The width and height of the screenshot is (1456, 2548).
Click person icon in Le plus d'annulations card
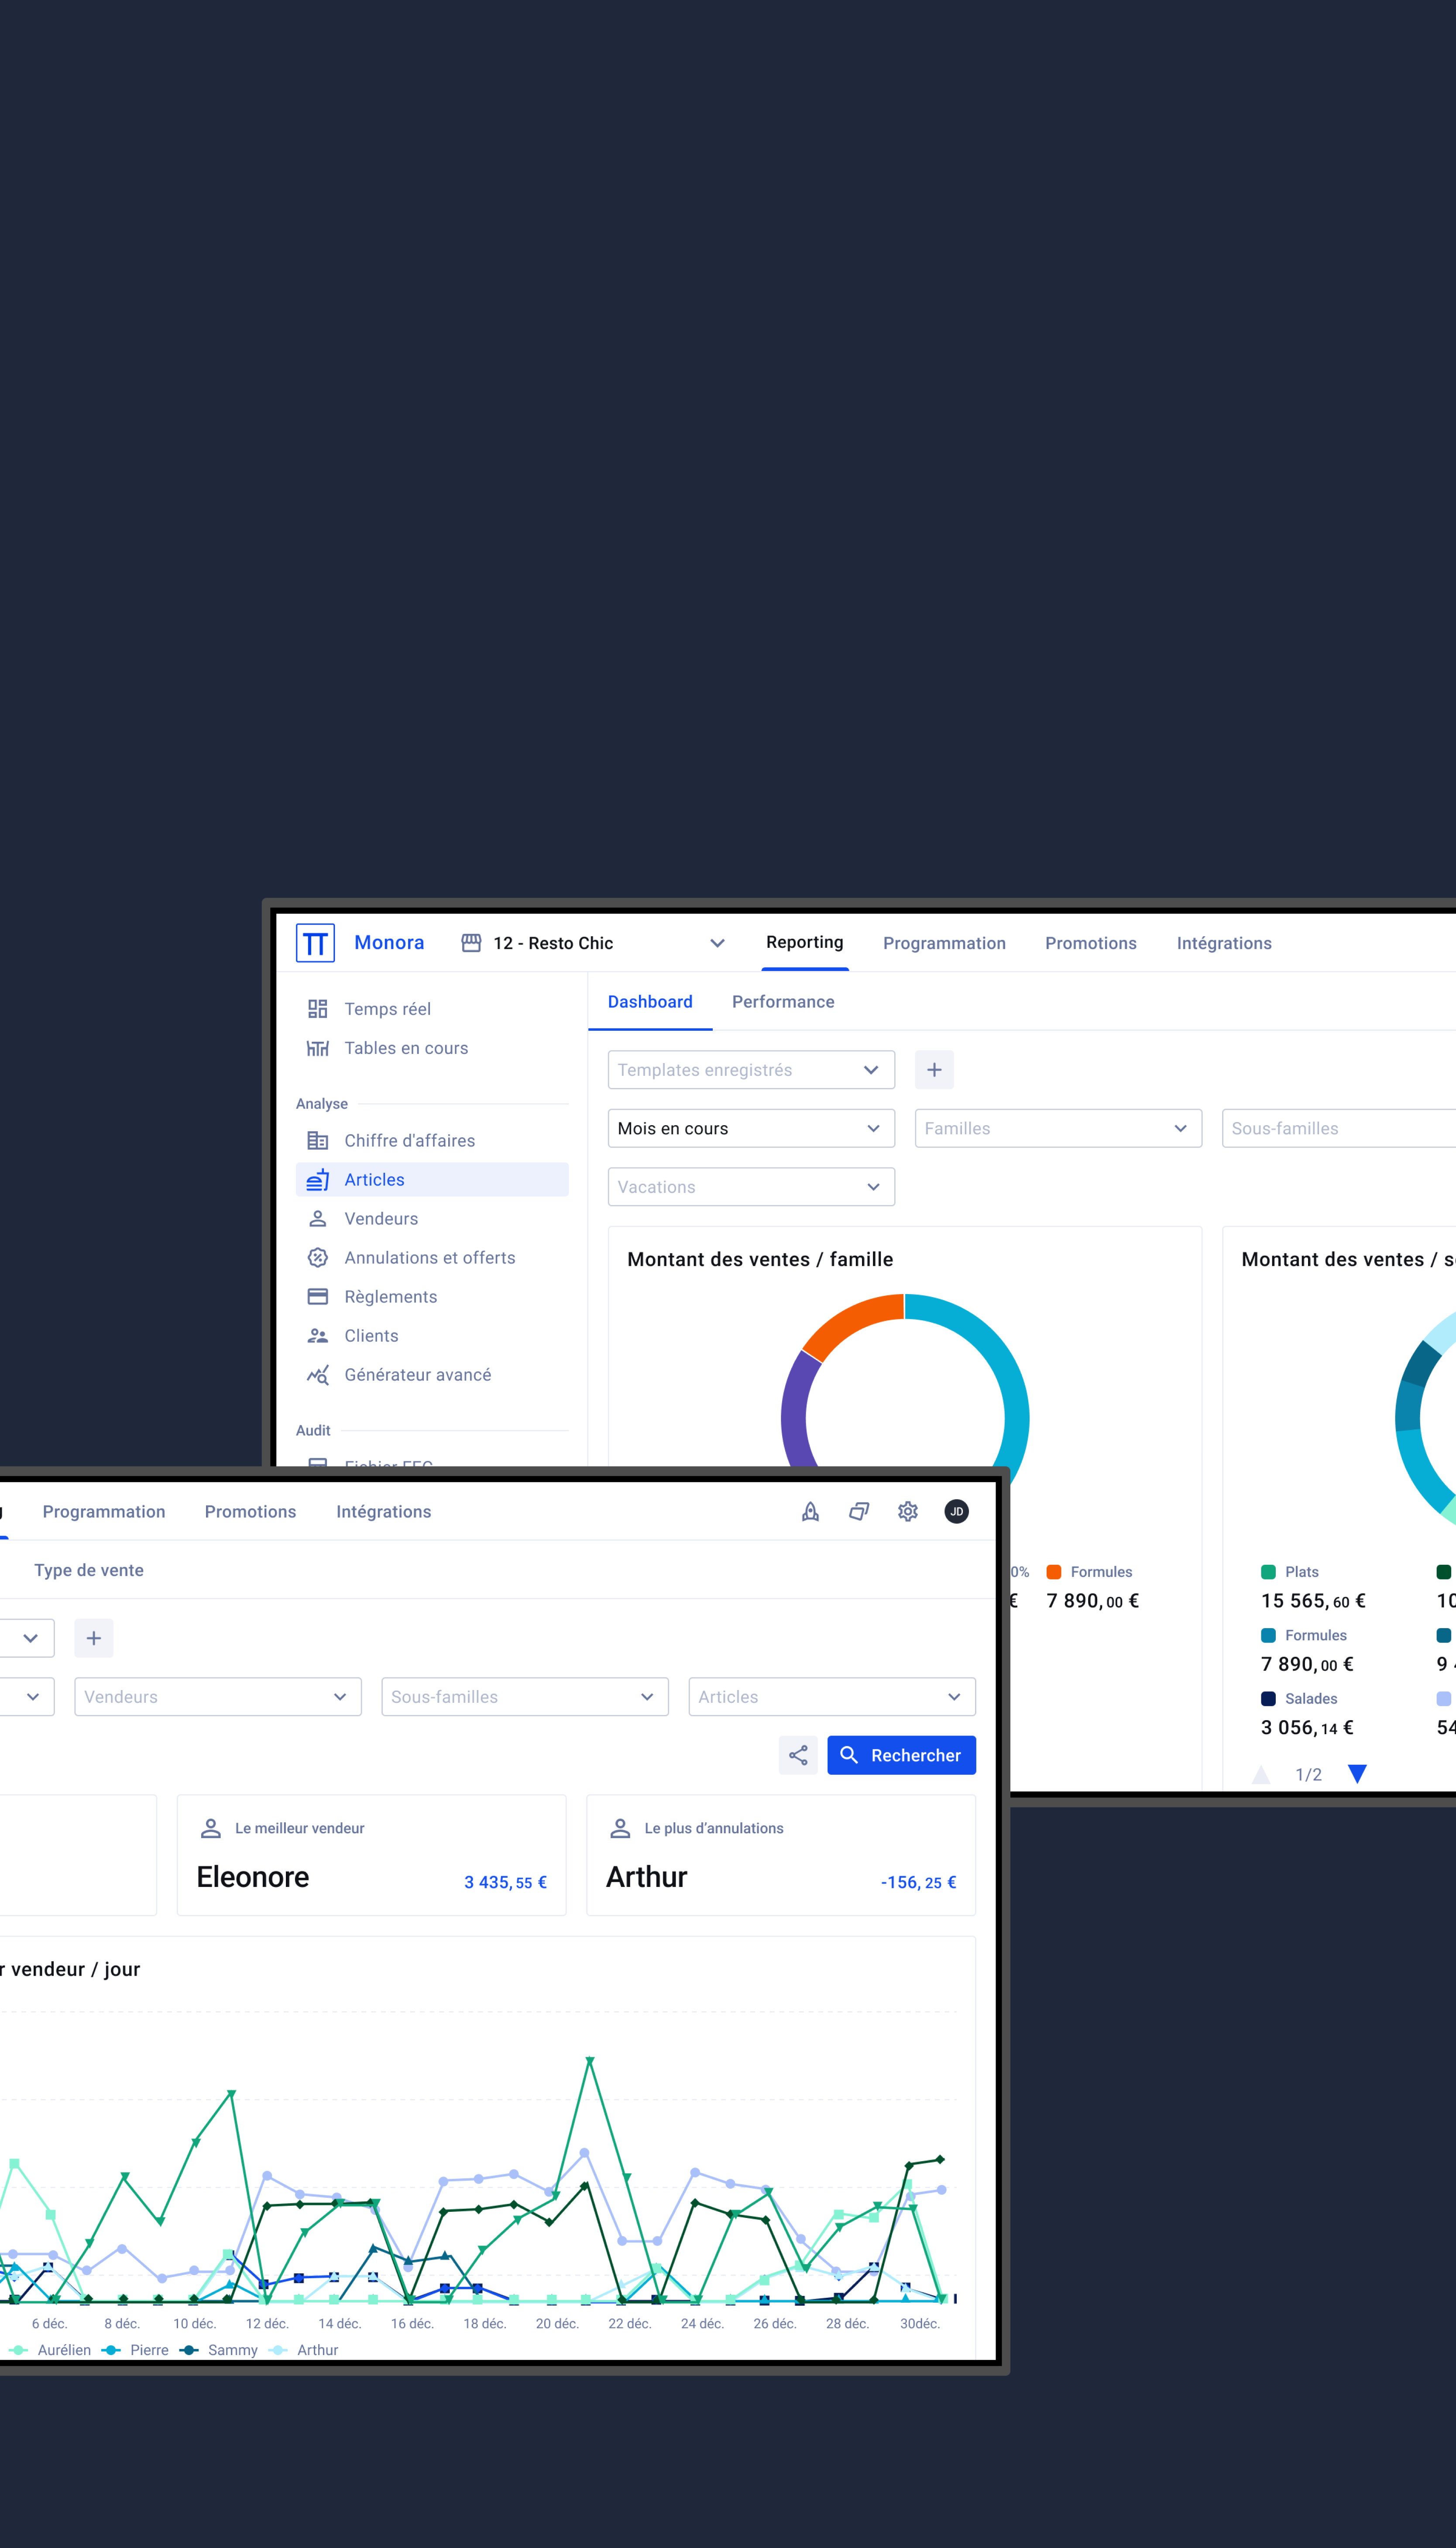coord(620,1828)
